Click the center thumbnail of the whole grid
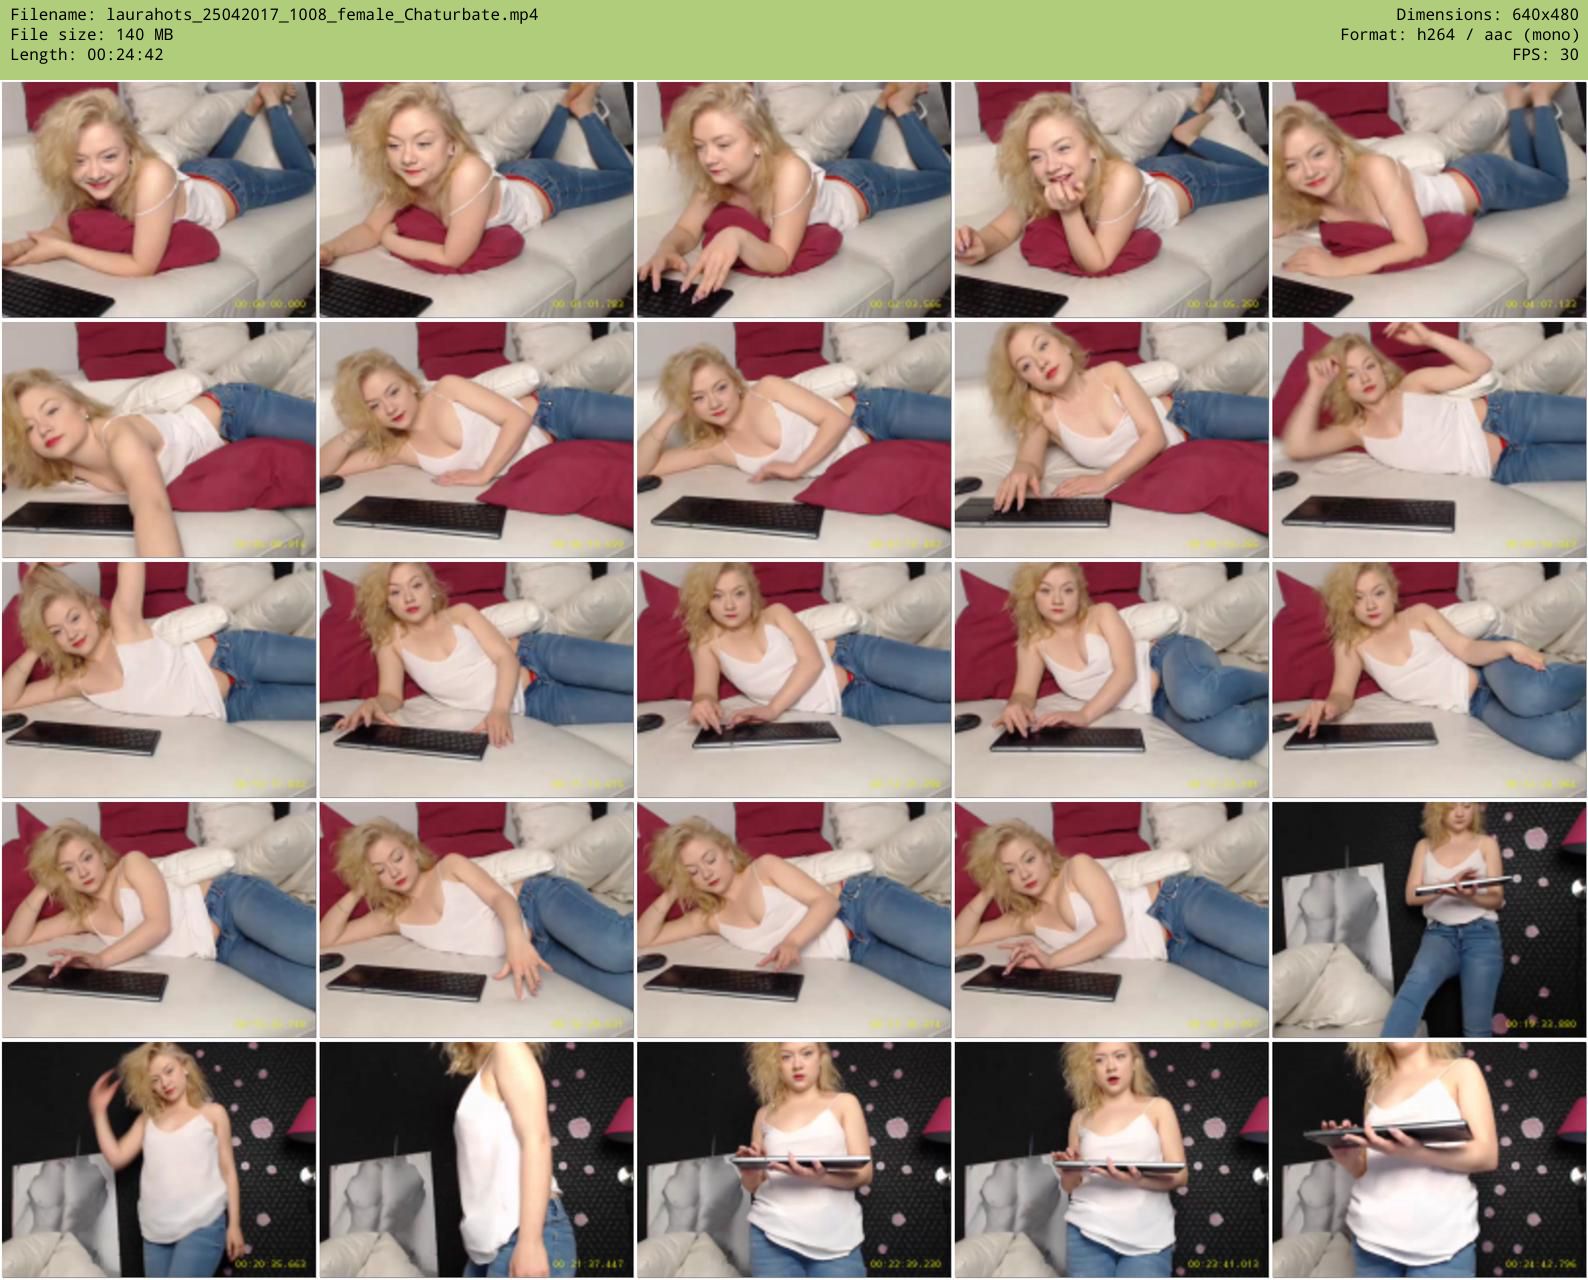 point(793,680)
